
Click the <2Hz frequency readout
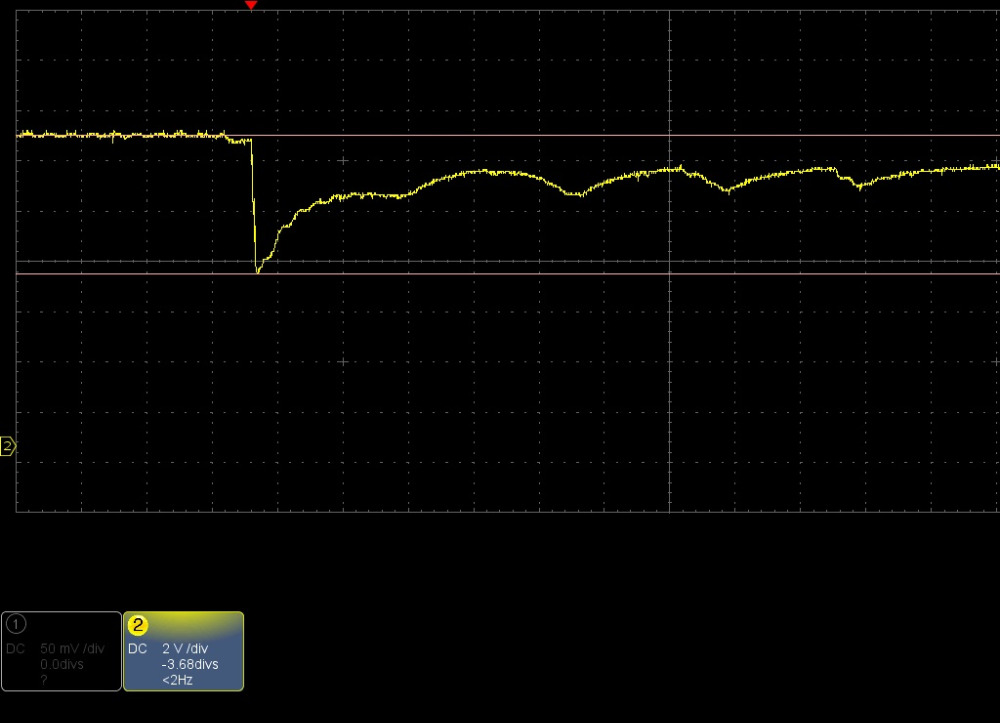[x=177, y=680]
